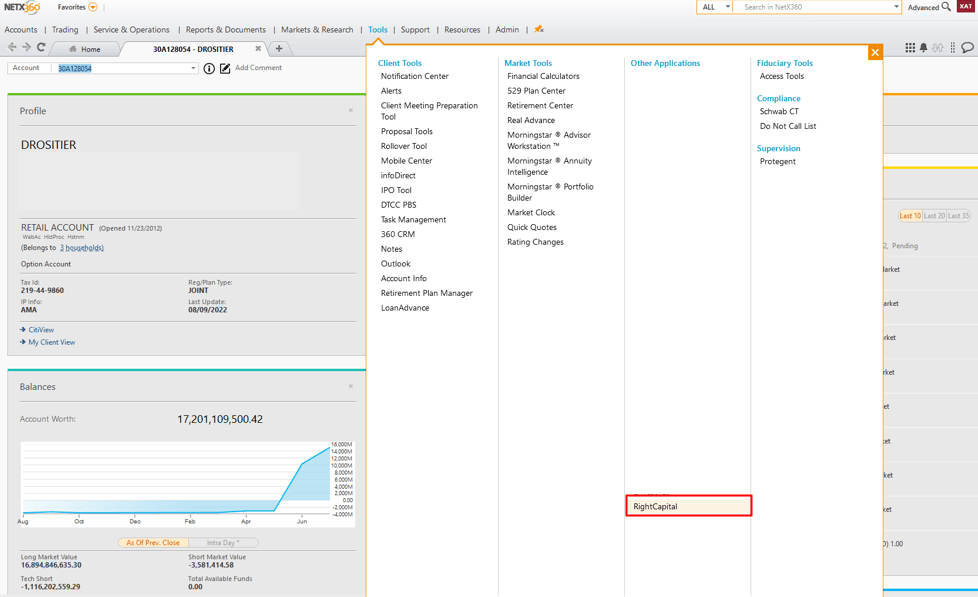The width and height of the screenshot is (978, 597).
Task: Open the Reports & Documents menu
Action: [x=225, y=30]
